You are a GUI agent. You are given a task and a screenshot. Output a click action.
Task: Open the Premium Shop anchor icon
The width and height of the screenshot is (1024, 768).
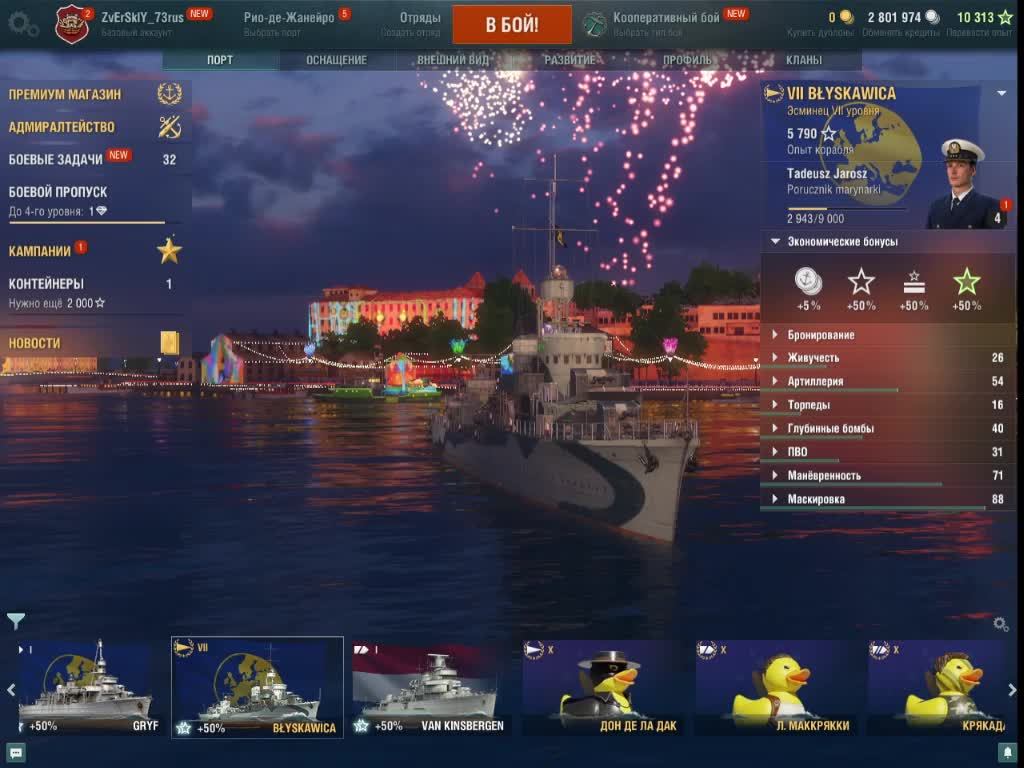(x=169, y=94)
